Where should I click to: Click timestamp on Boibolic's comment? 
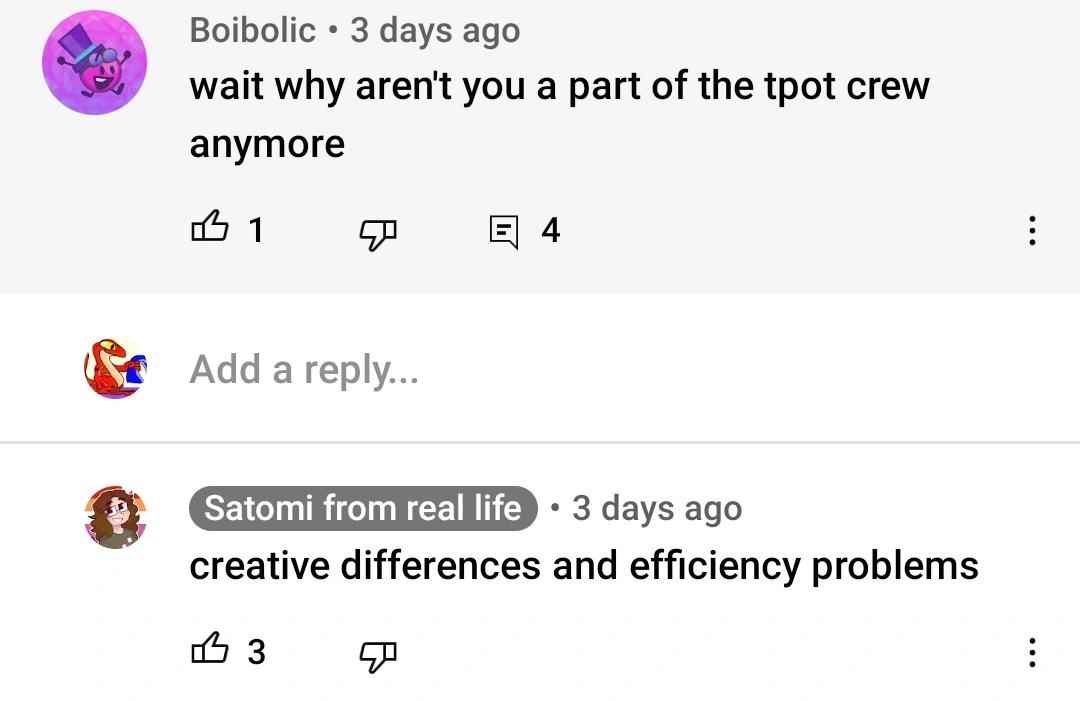[x=435, y=31]
